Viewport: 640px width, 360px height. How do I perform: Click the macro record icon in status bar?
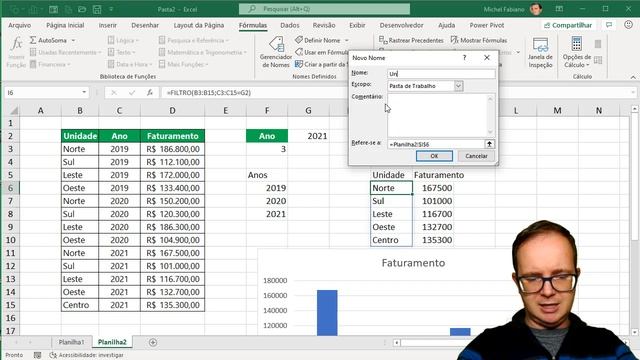(38, 355)
